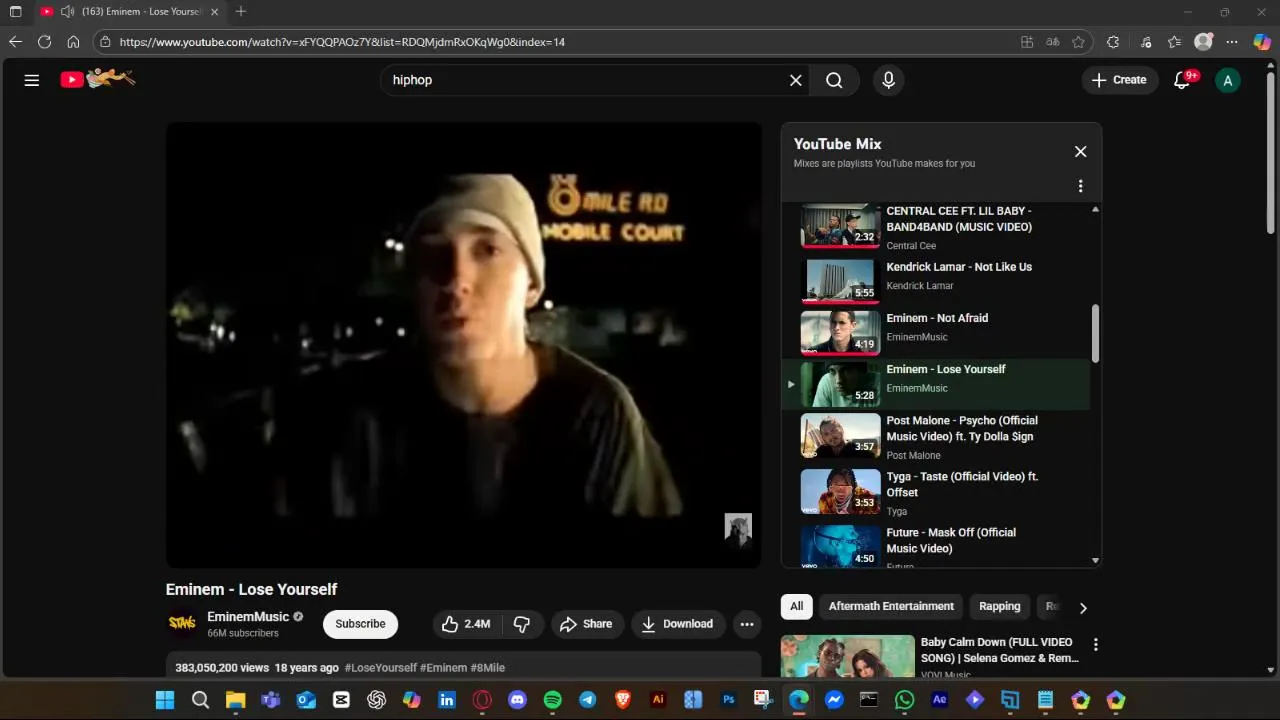Dislike the Lose Yourself video
This screenshot has width=1280, height=720.
click(522, 624)
